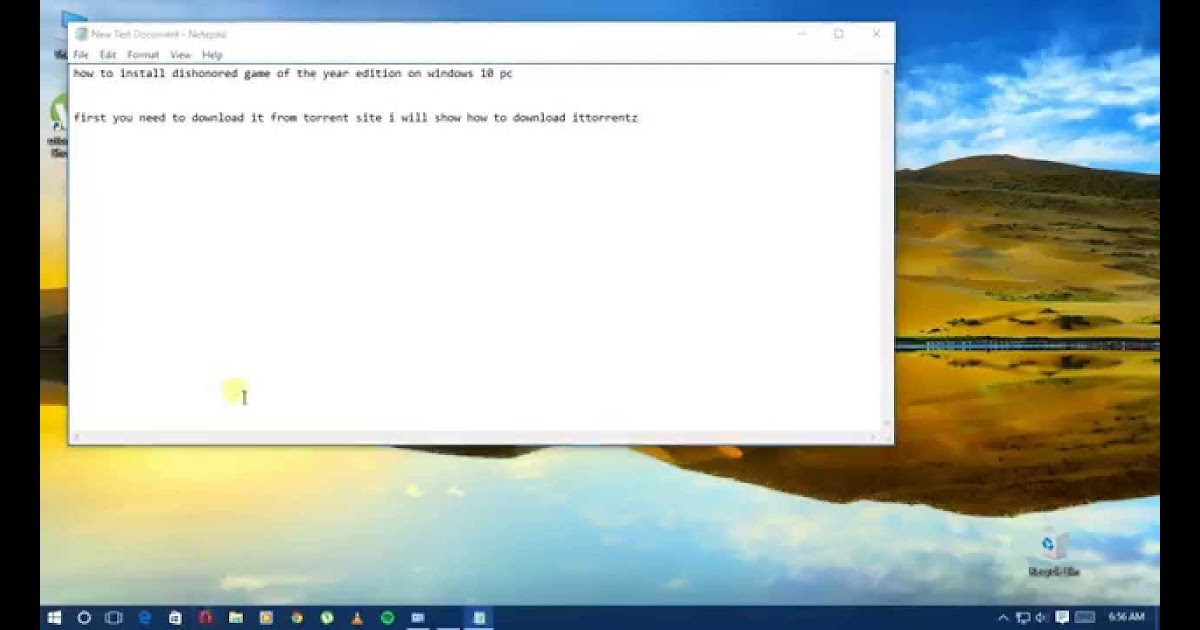The width and height of the screenshot is (1200, 630).
Task: Open the Format menu in Notepad
Action: (x=143, y=55)
